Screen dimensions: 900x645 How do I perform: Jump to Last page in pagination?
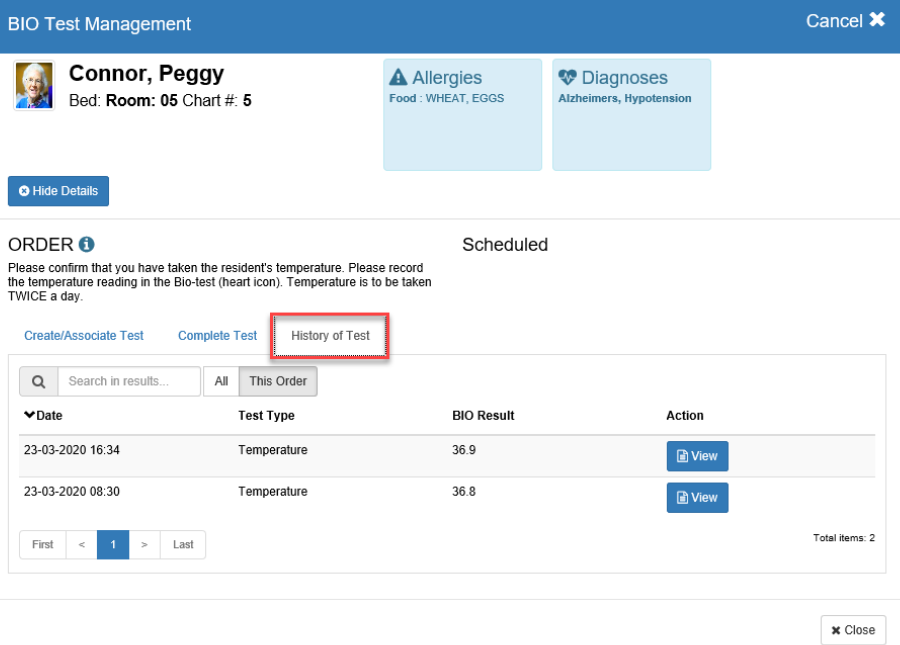tap(183, 545)
